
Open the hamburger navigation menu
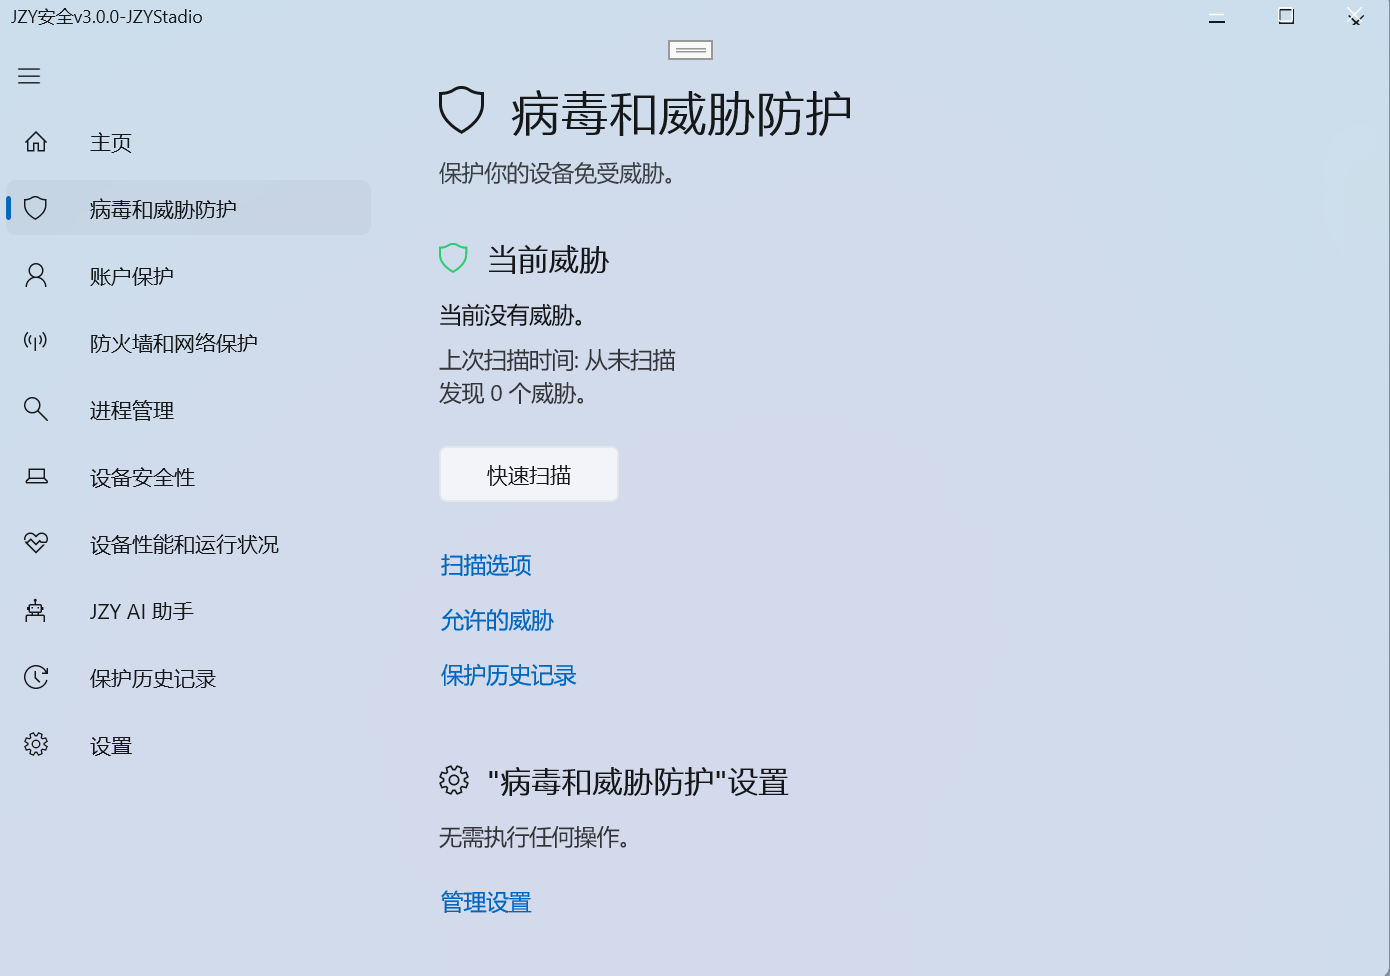(x=29, y=76)
